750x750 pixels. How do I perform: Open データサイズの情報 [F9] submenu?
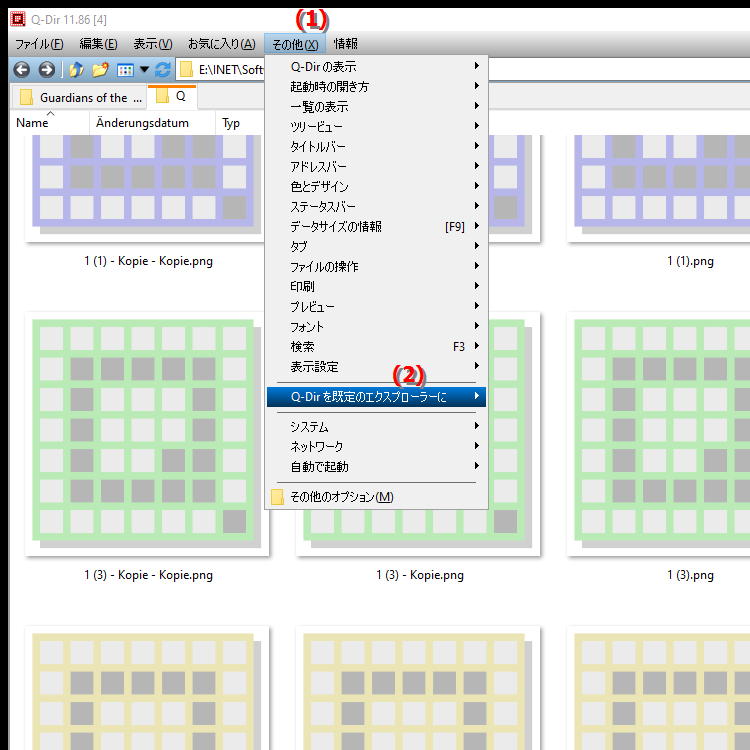376,227
